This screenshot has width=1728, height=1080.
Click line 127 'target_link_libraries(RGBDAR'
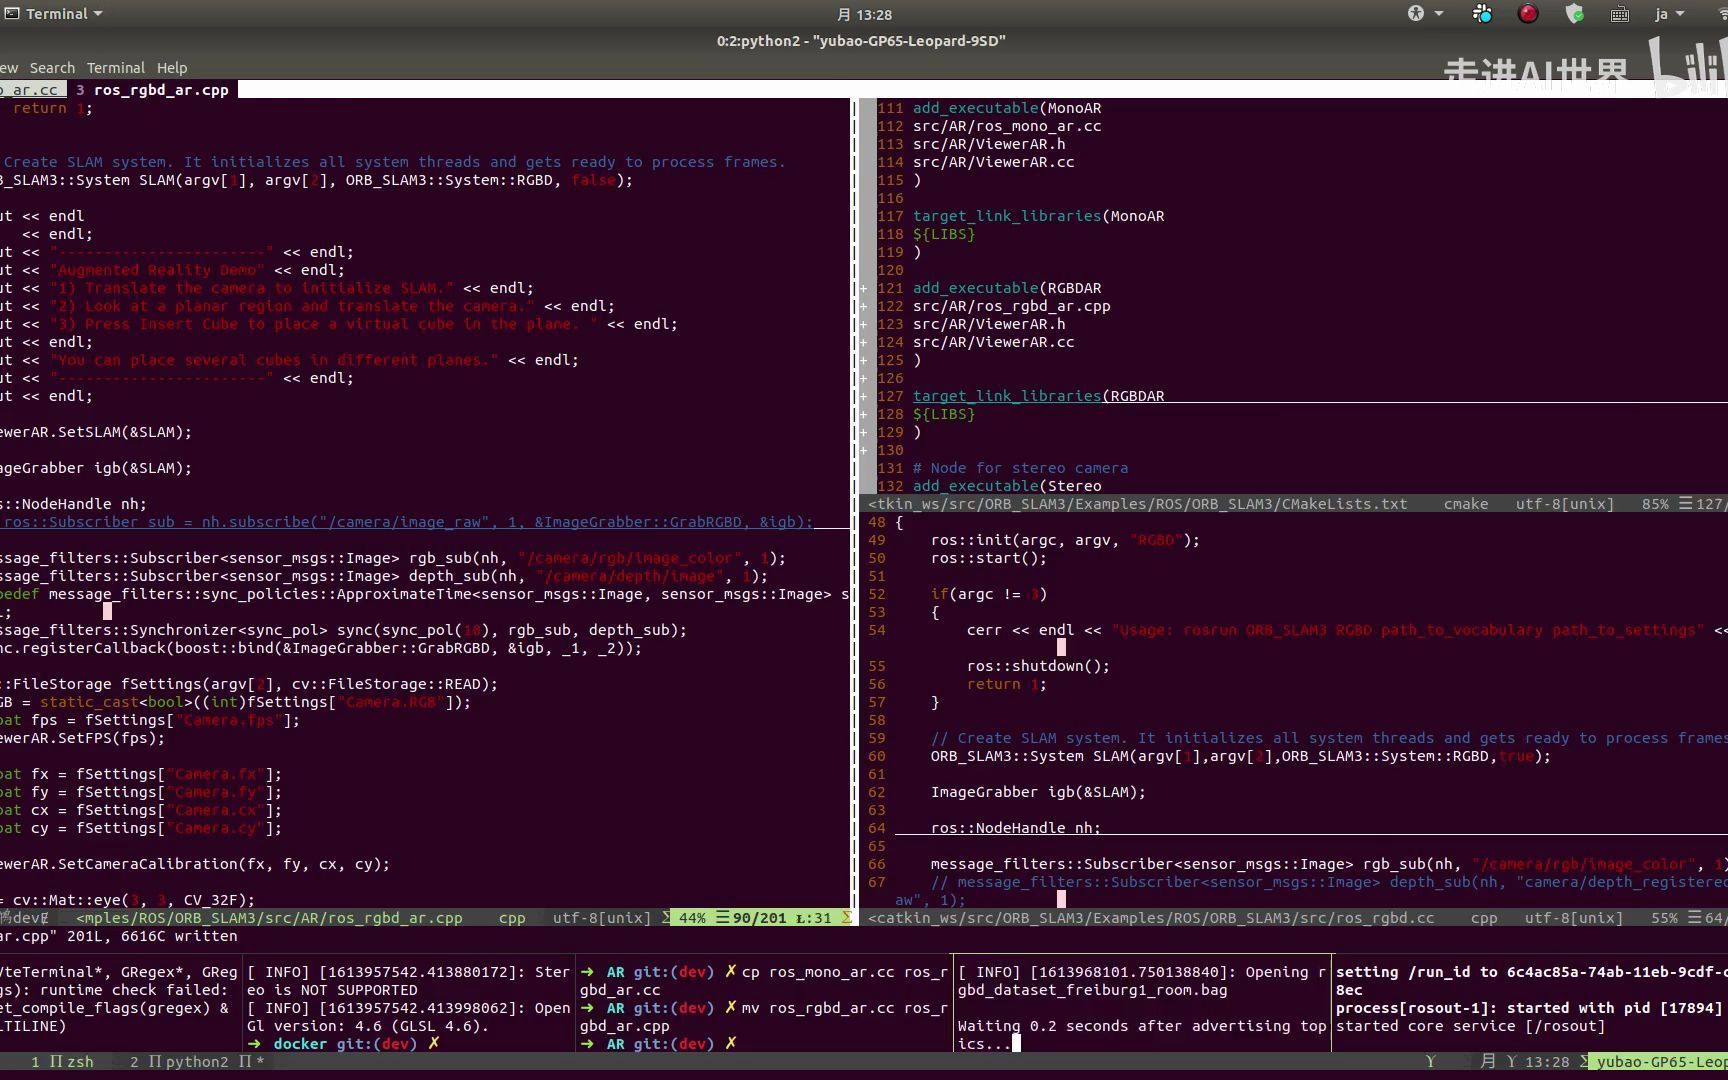point(1038,396)
